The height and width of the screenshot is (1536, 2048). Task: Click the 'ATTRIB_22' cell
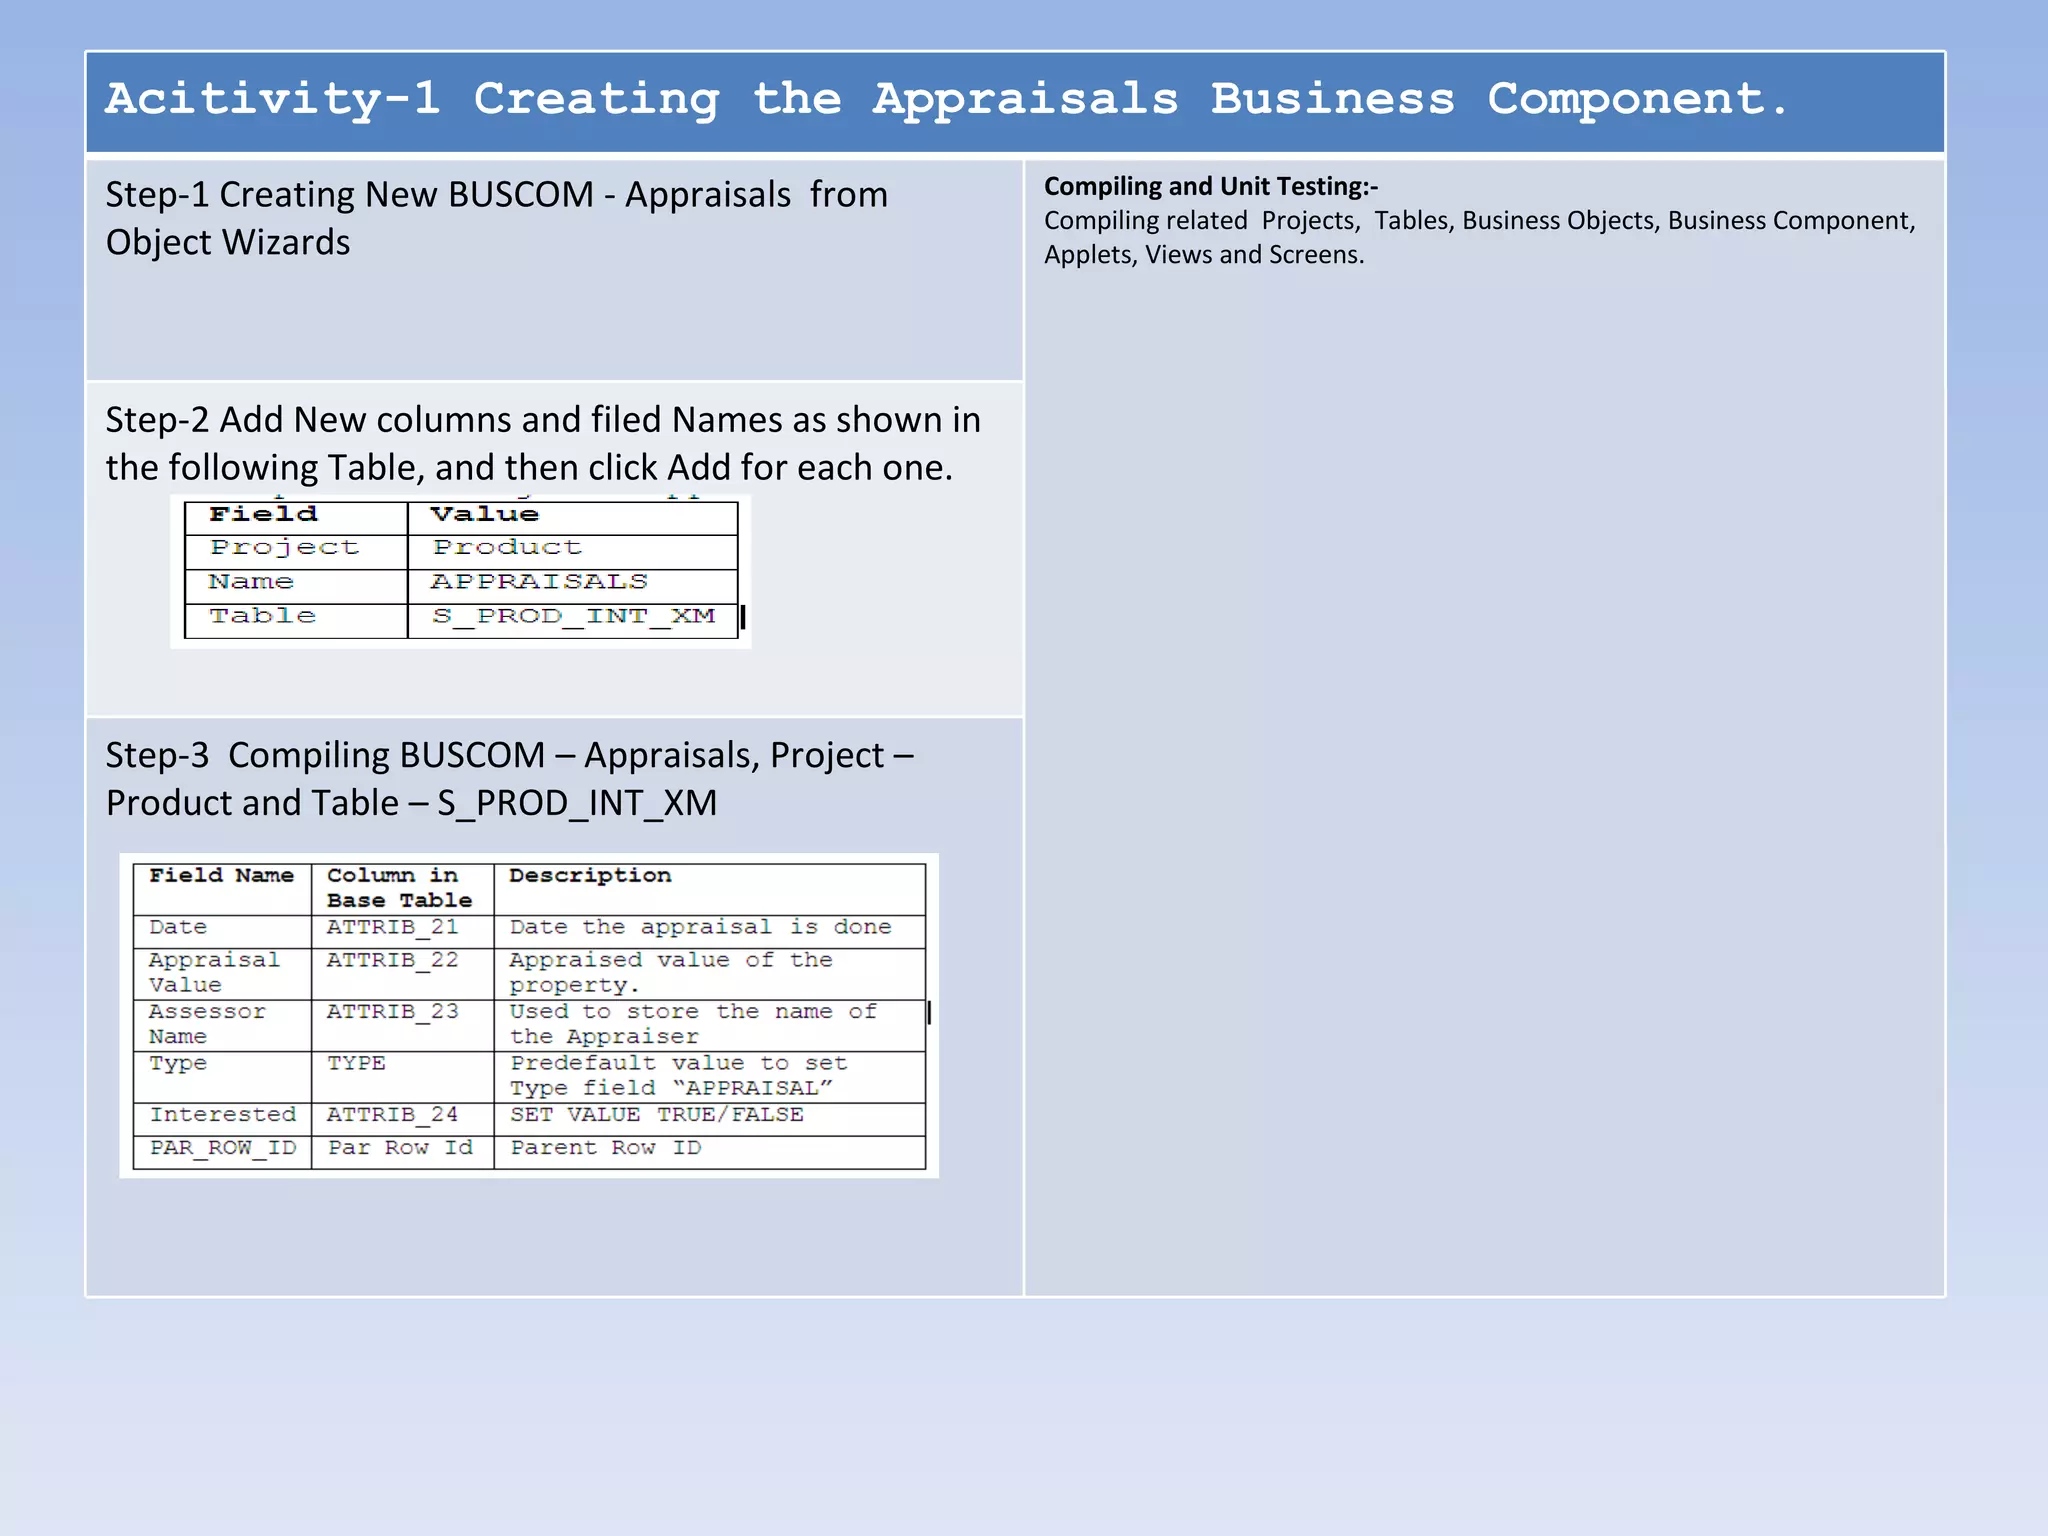[402, 974]
